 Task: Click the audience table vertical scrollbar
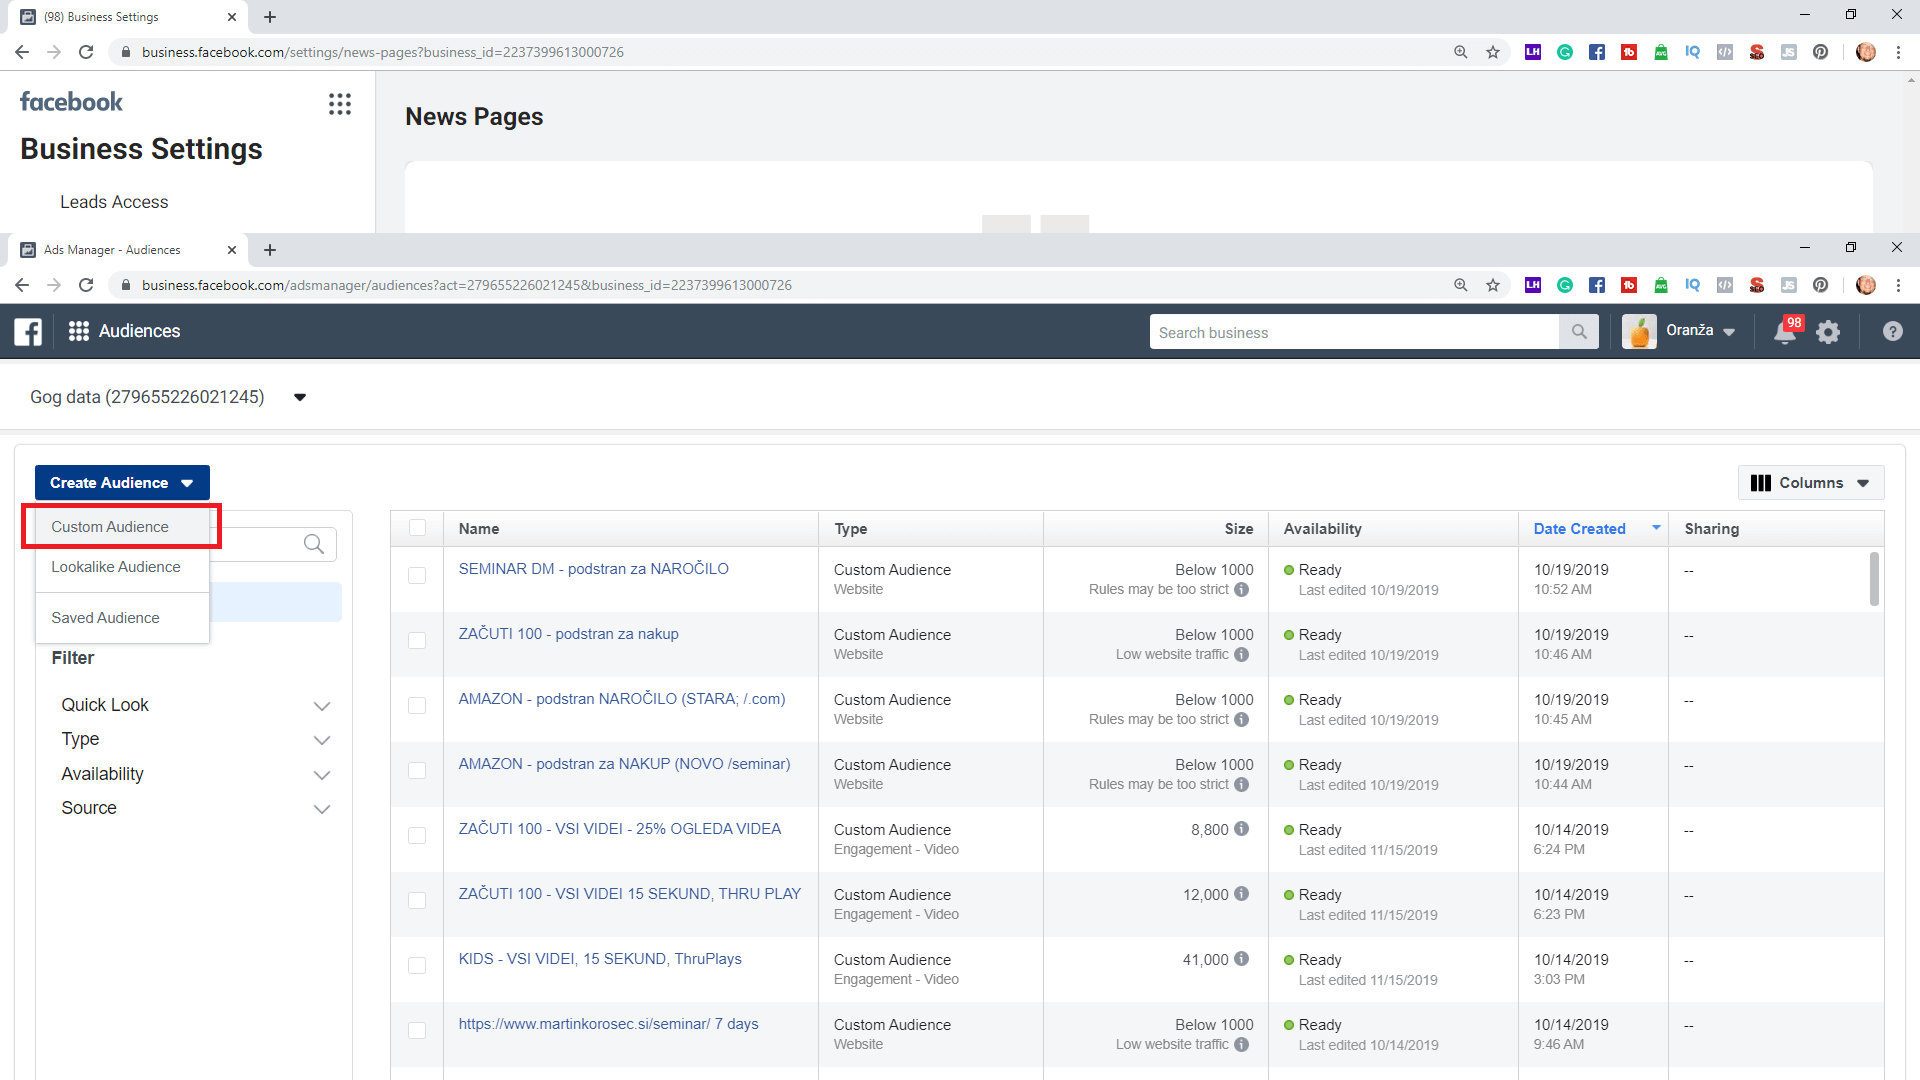pos(1874,579)
